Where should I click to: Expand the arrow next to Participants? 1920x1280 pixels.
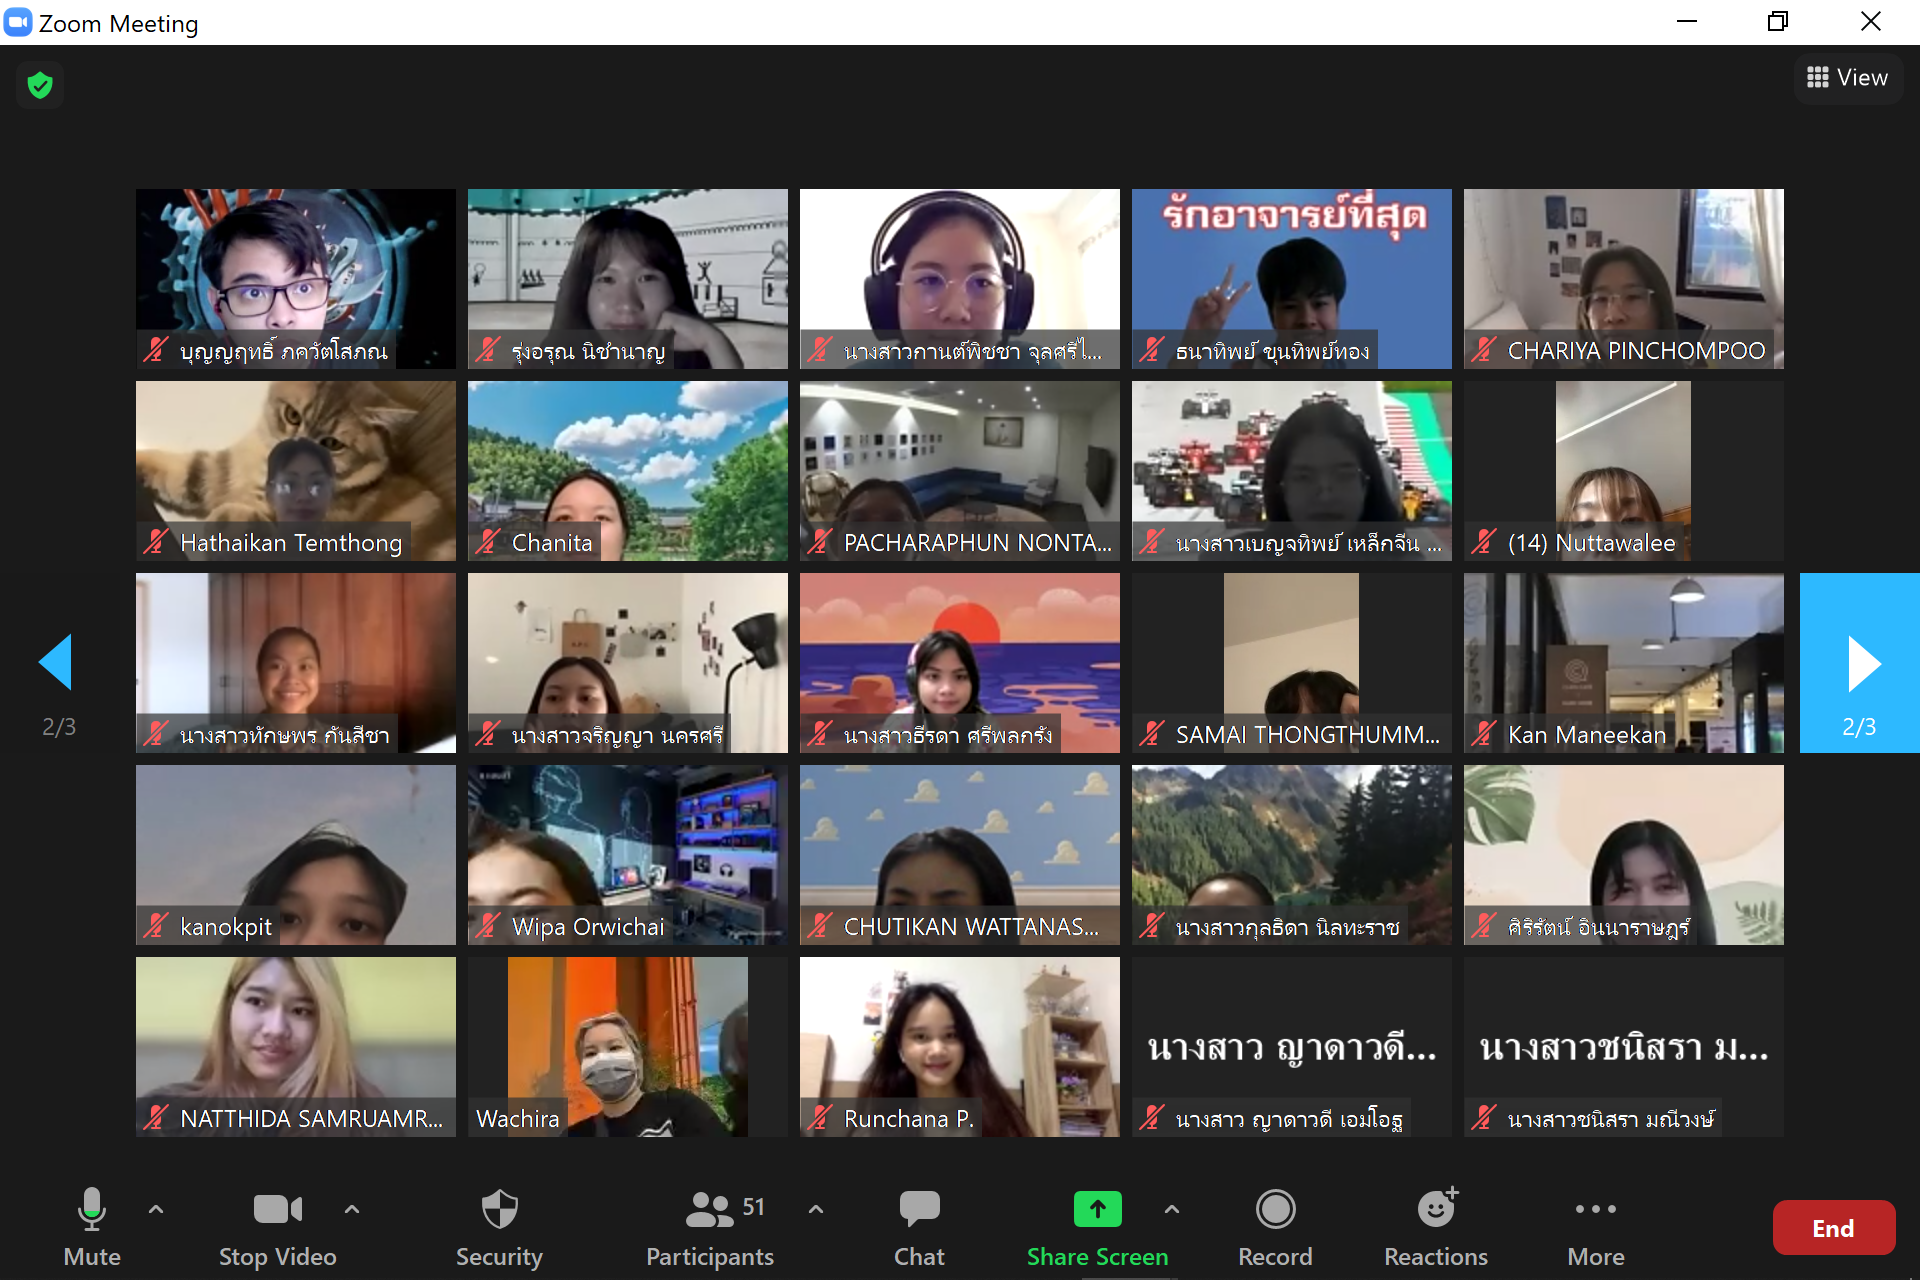[816, 1209]
